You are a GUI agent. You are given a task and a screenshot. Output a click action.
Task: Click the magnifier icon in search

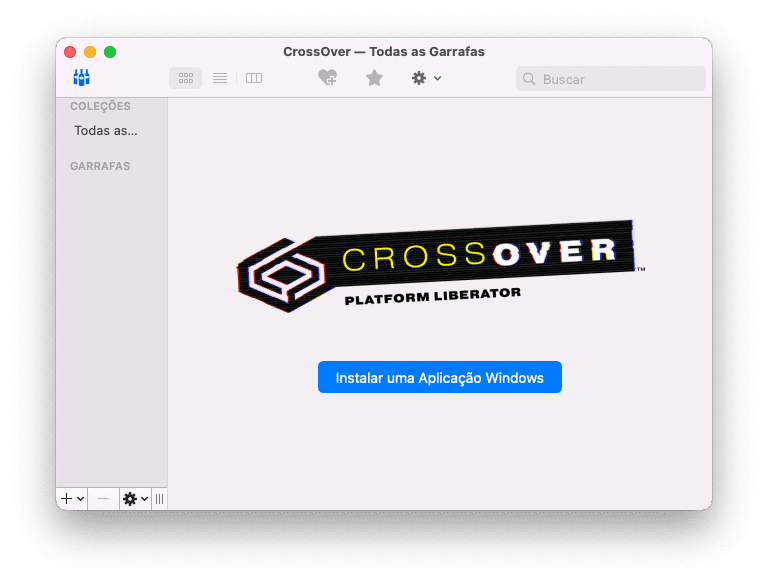click(x=528, y=79)
